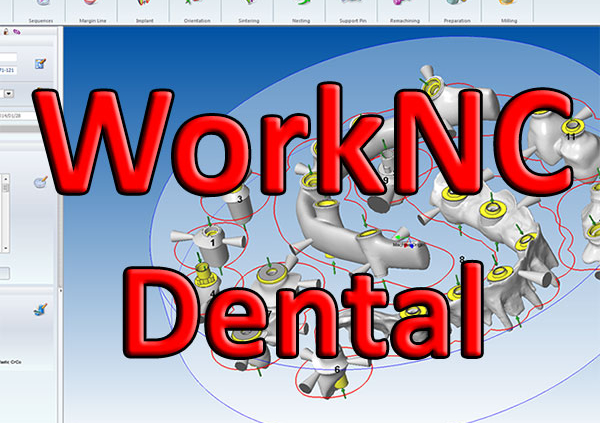Select the Implant toolbar step
The image size is (600, 423).
click(x=145, y=11)
